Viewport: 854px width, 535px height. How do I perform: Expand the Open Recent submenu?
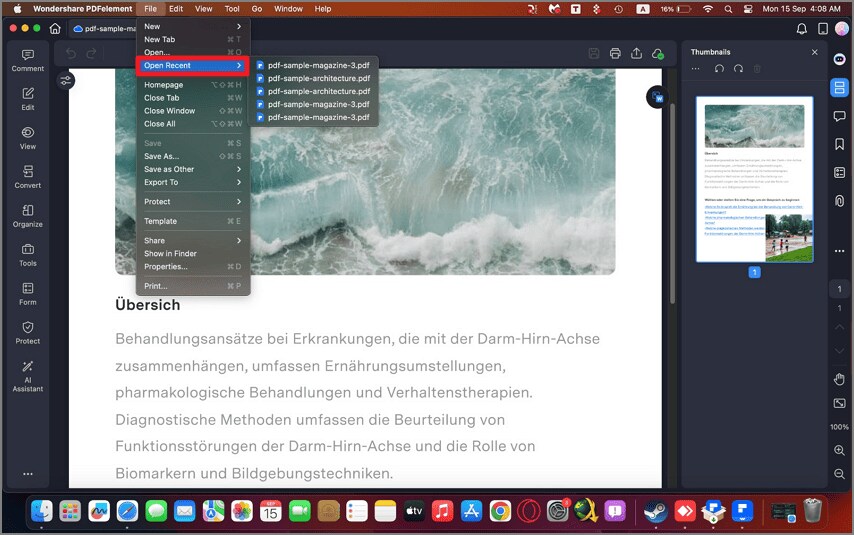coord(193,65)
